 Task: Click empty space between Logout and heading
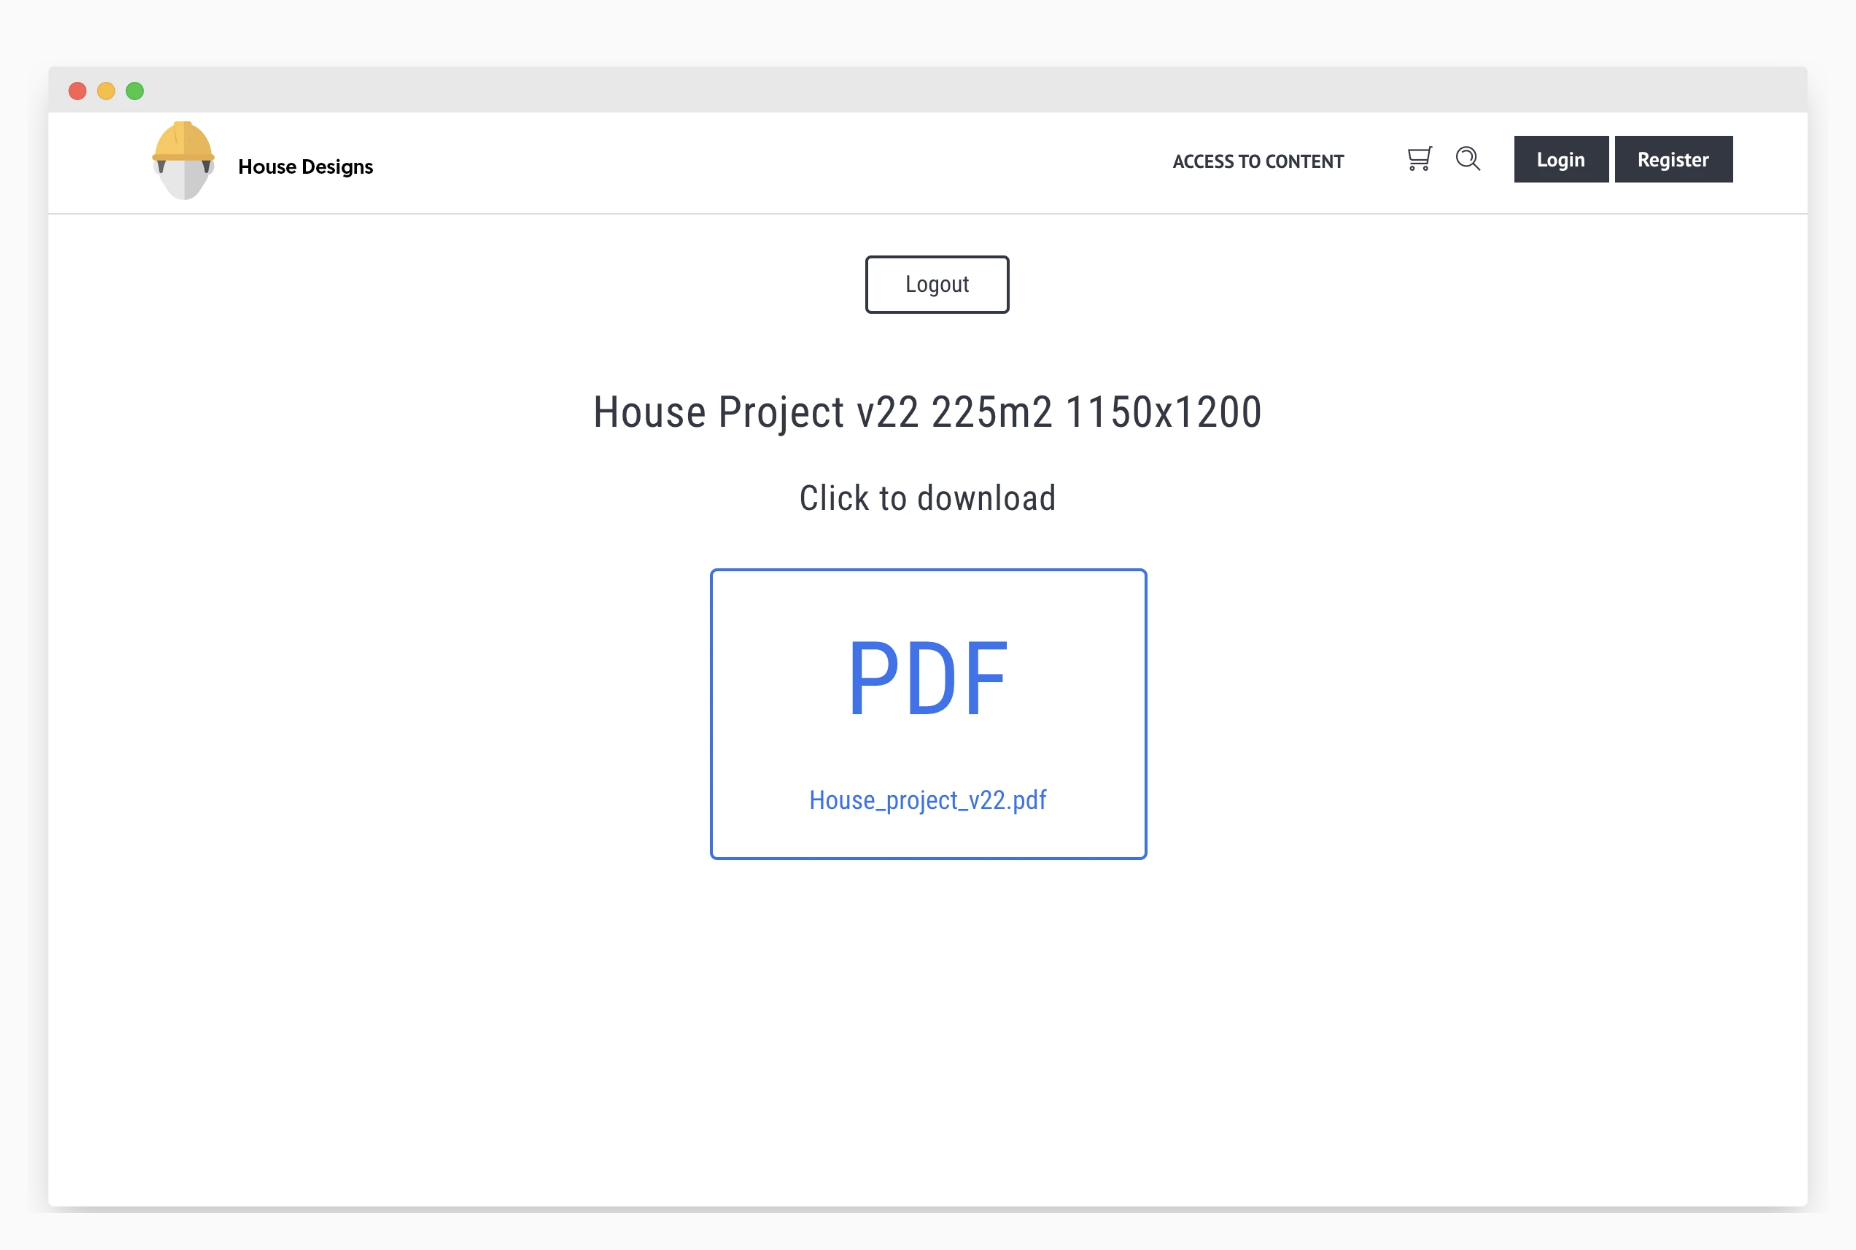[927, 350]
